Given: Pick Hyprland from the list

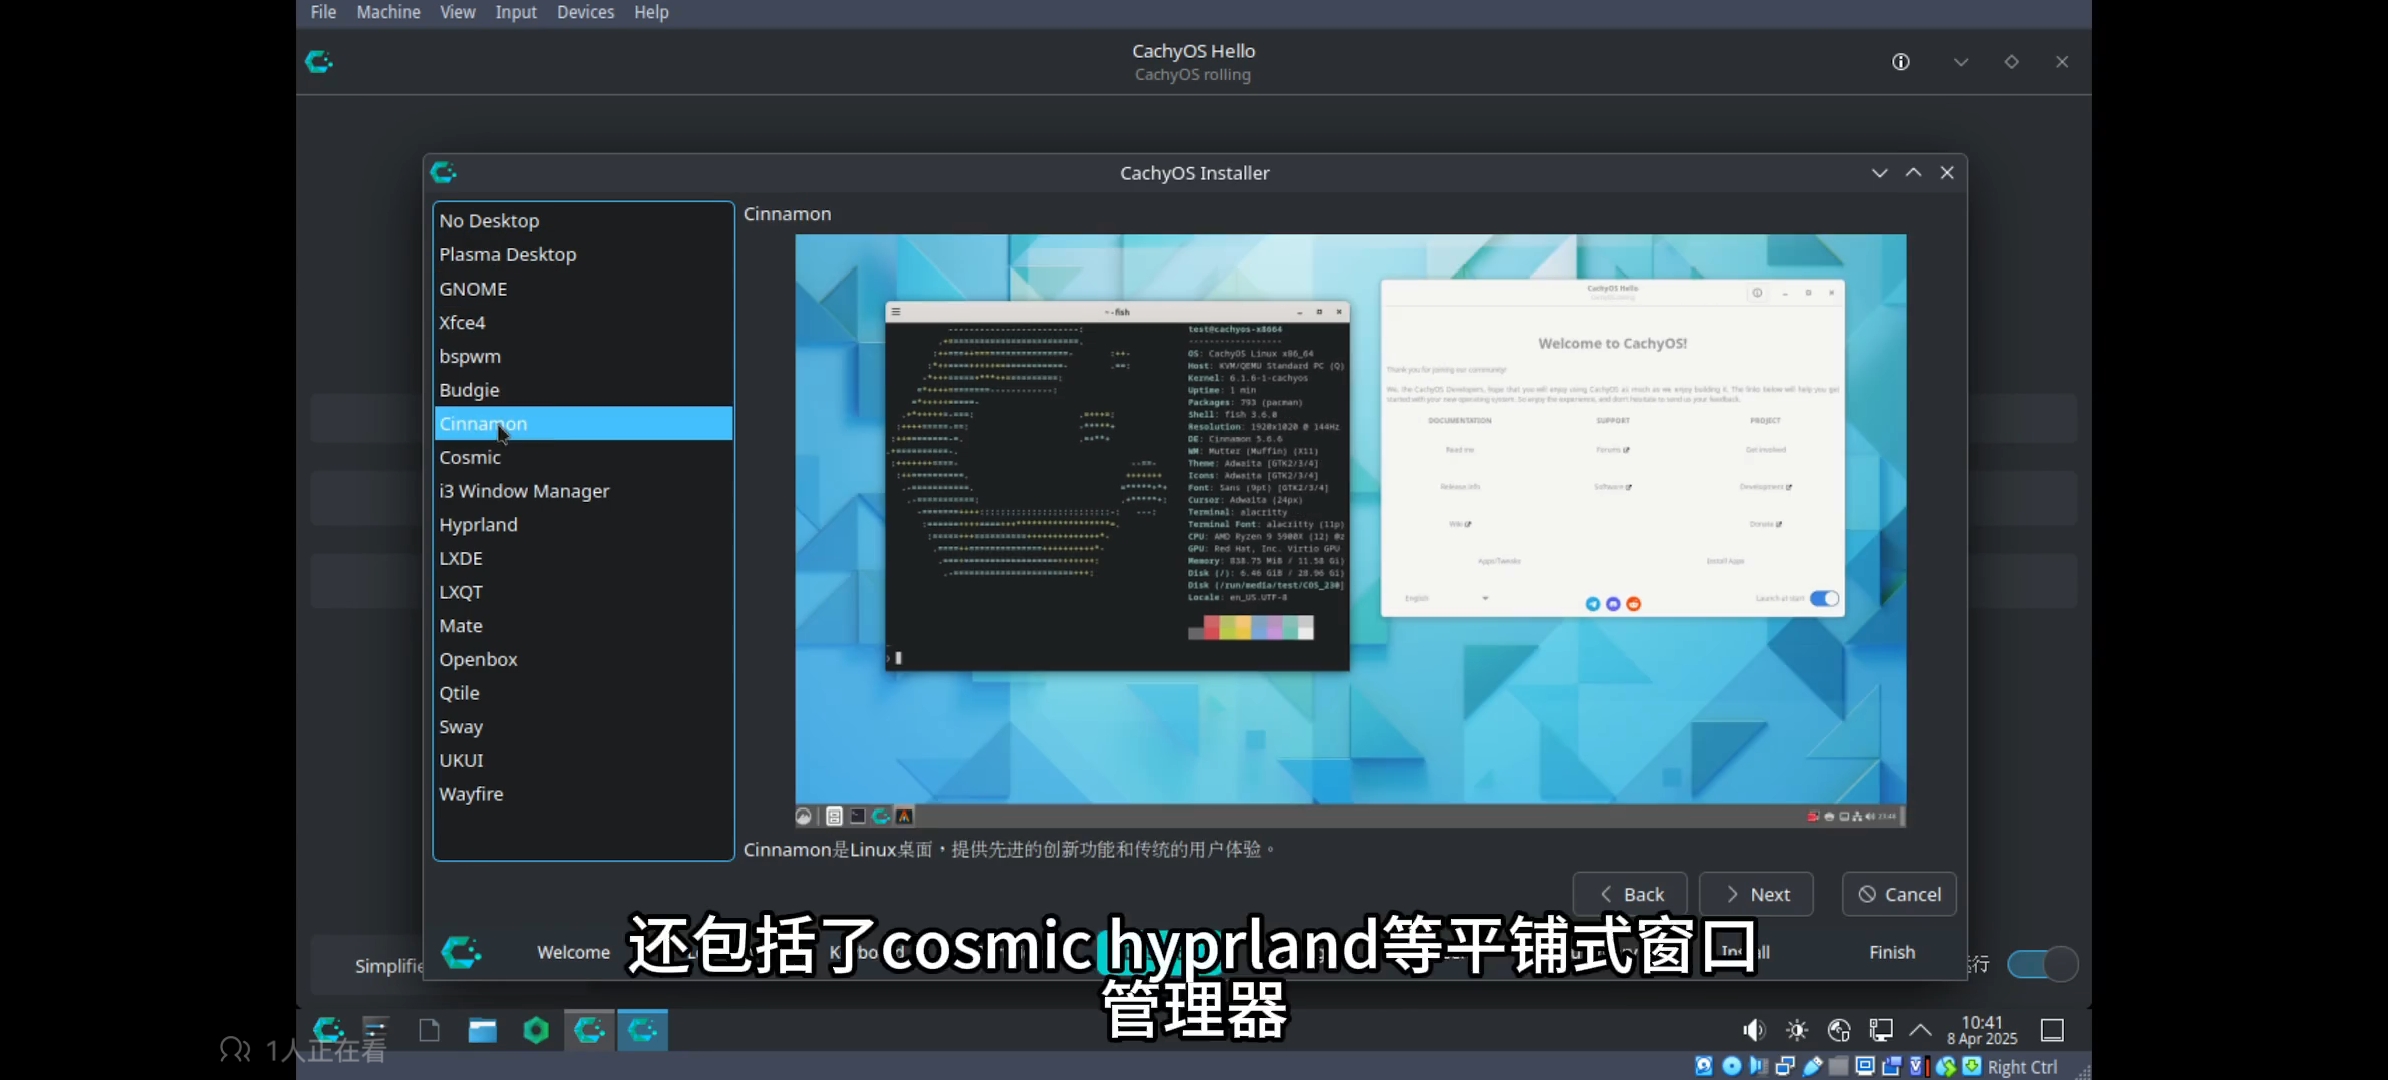Looking at the screenshot, I should click(x=583, y=524).
